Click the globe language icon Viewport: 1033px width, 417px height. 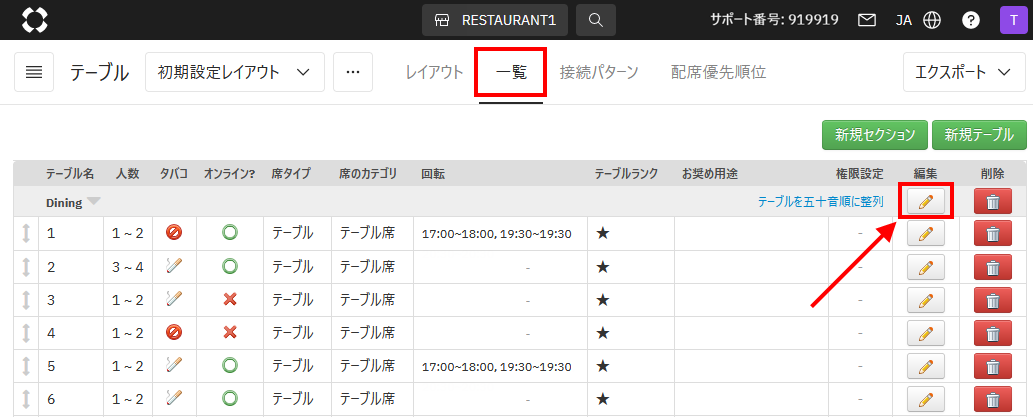click(x=932, y=20)
